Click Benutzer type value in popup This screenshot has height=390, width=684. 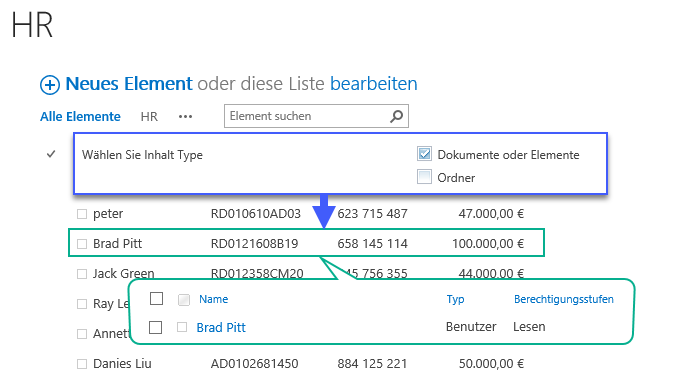pos(471,327)
